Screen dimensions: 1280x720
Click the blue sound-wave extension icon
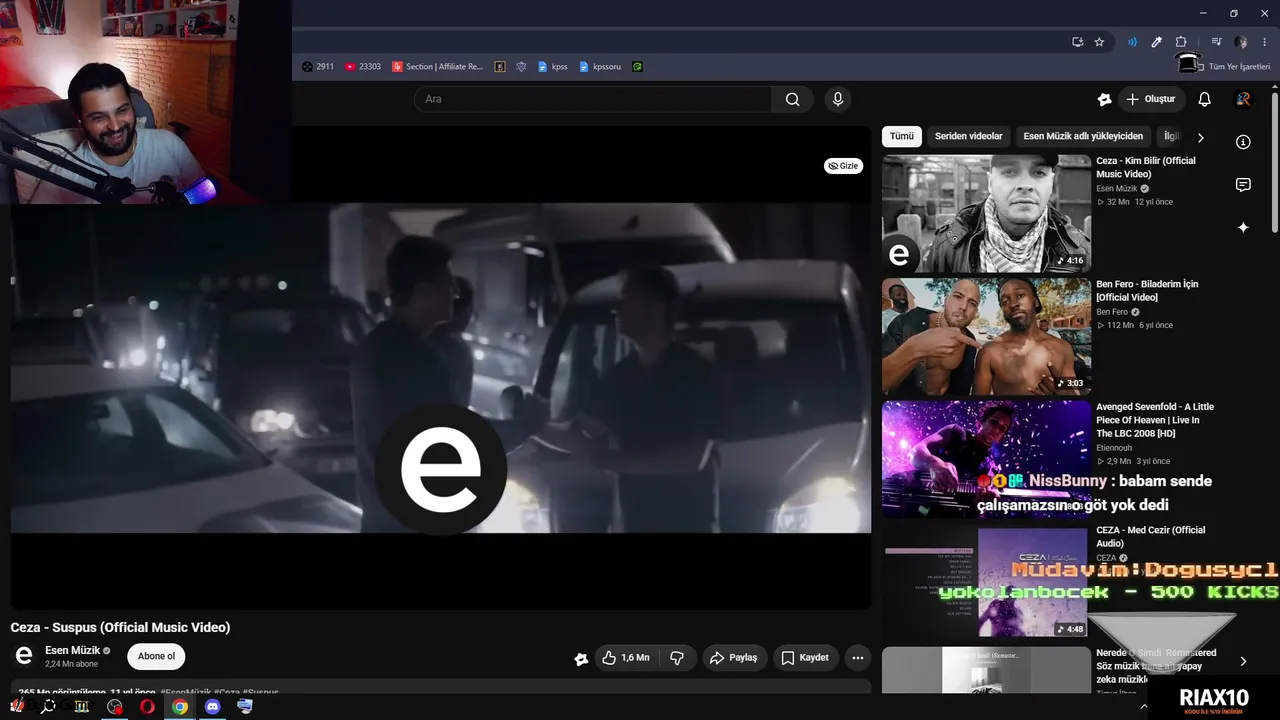[x=1132, y=42]
